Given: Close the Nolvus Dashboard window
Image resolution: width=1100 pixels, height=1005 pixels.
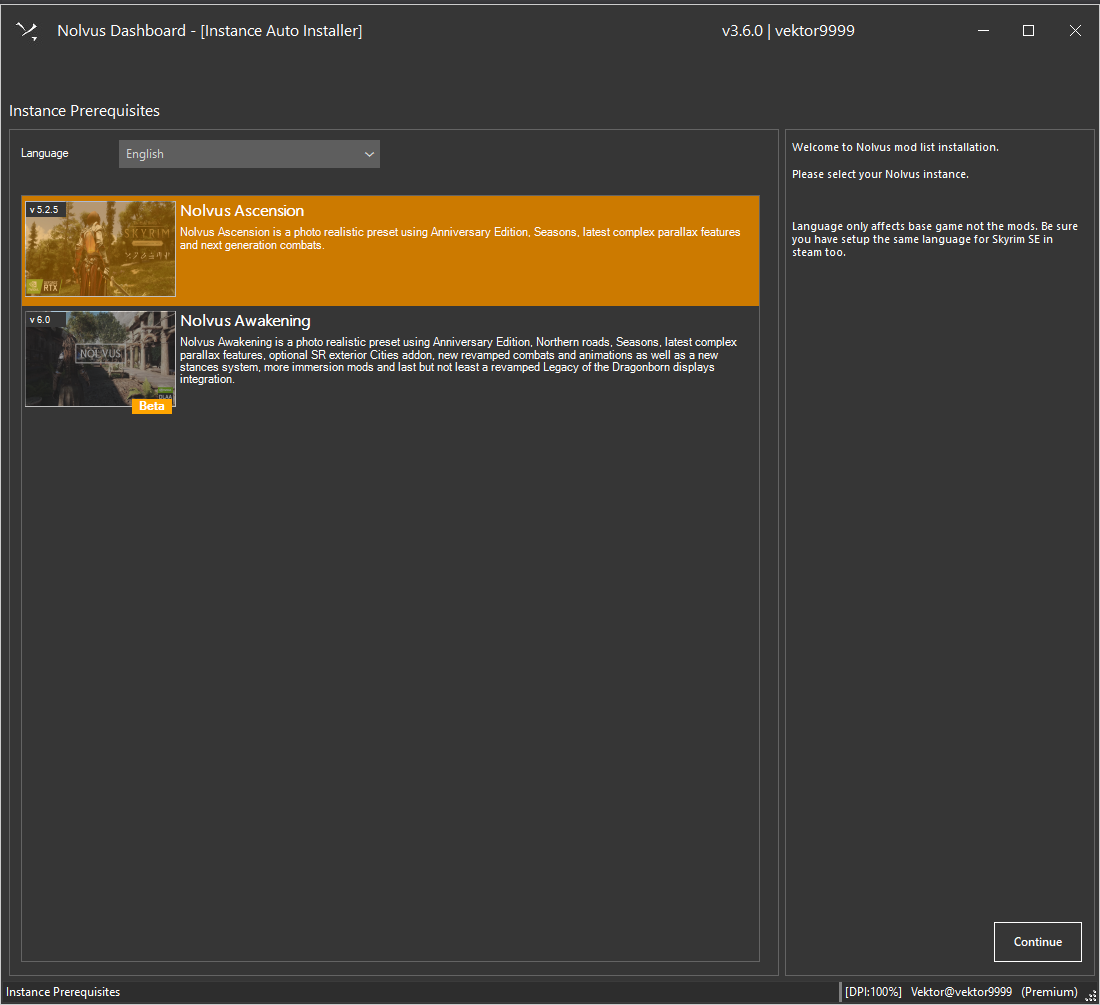Looking at the screenshot, I should [x=1075, y=31].
